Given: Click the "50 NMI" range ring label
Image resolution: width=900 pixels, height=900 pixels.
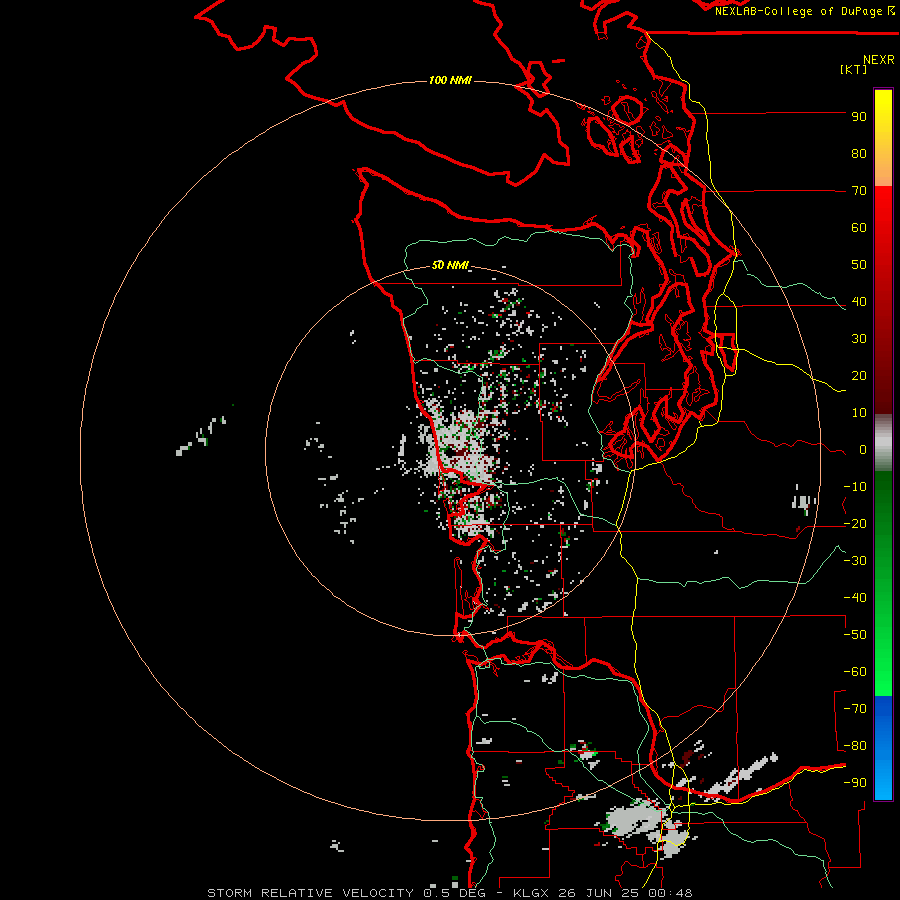Looking at the screenshot, I should pyautogui.click(x=450, y=265).
